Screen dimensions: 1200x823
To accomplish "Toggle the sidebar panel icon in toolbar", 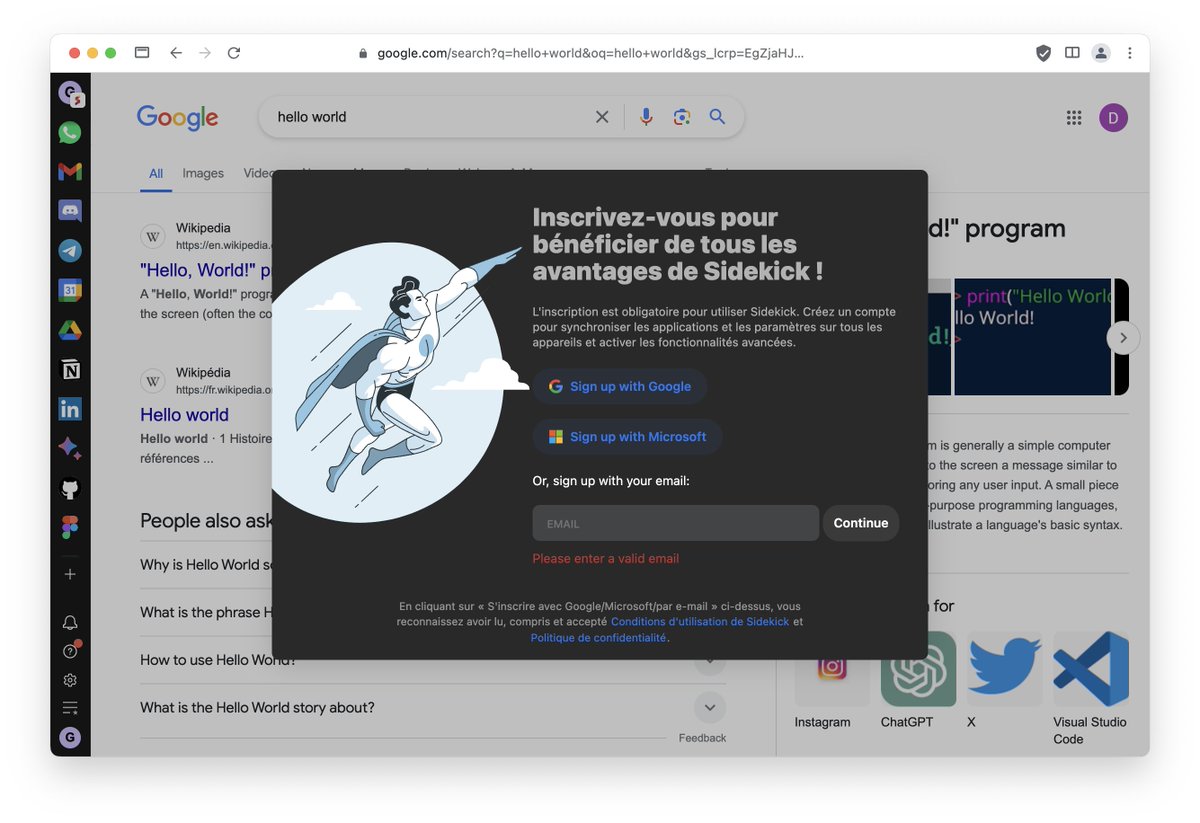I will (x=142, y=53).
